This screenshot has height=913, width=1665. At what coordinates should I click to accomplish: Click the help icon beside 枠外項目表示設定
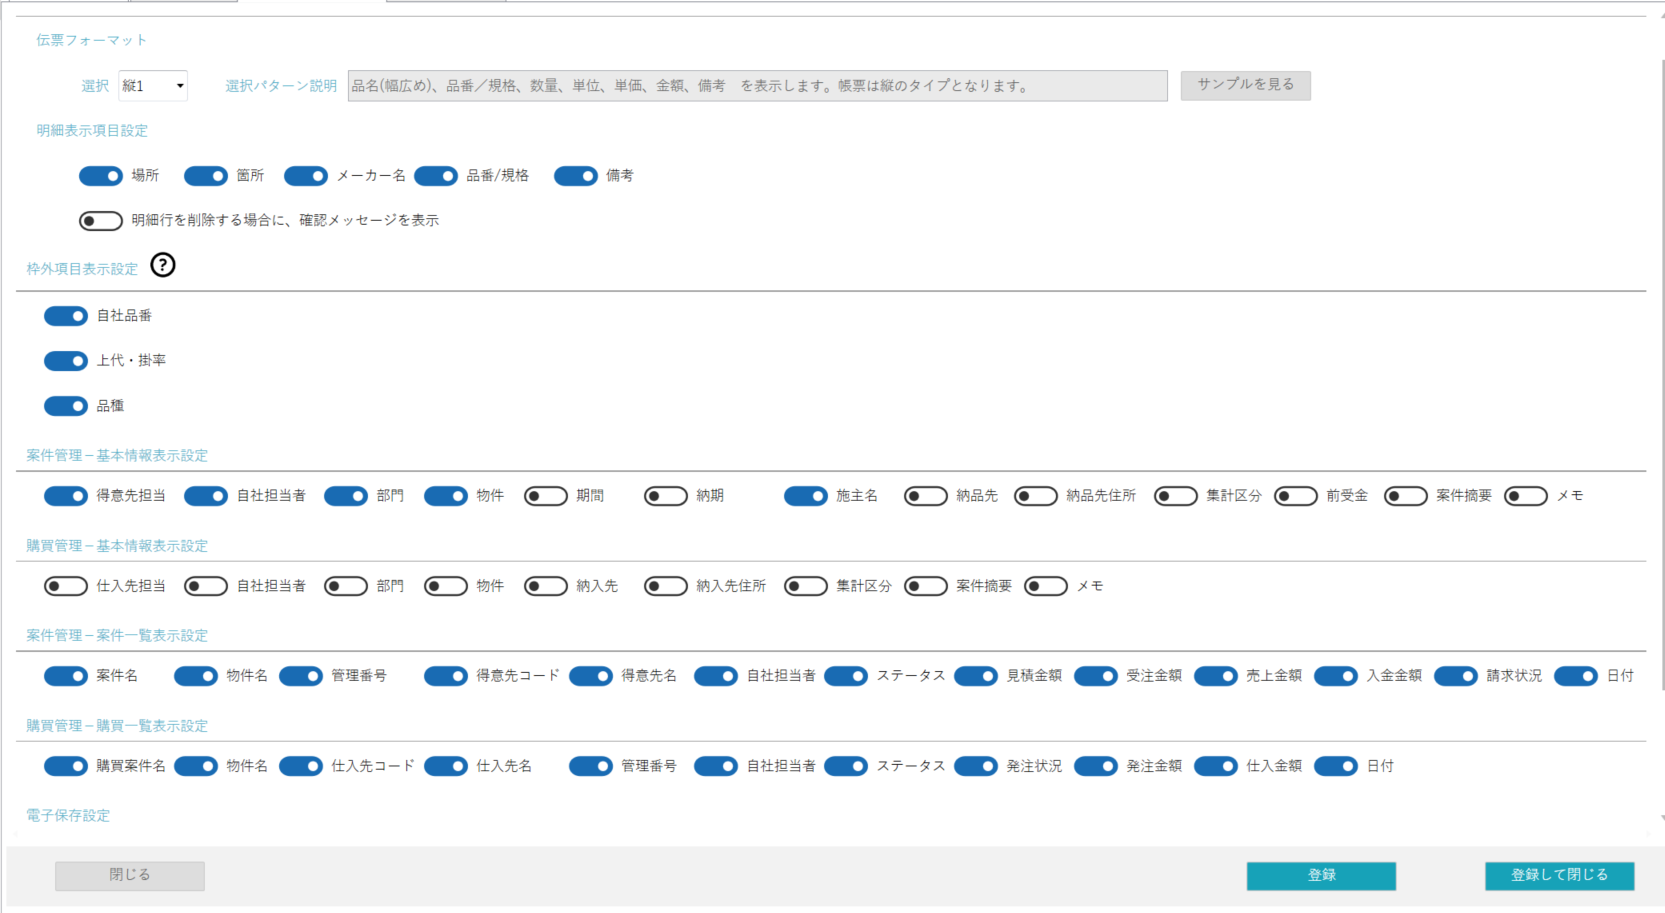click(x=163, y=265)
